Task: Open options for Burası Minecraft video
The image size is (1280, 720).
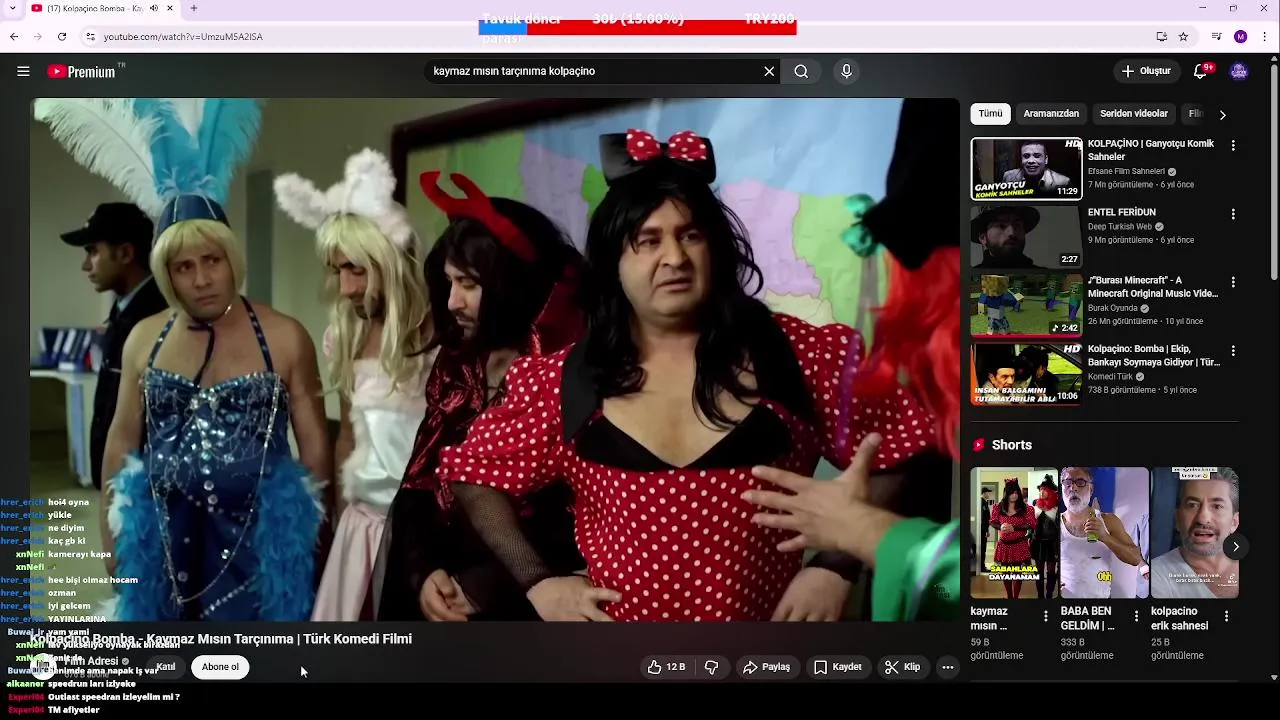Action: point(1233,282)
